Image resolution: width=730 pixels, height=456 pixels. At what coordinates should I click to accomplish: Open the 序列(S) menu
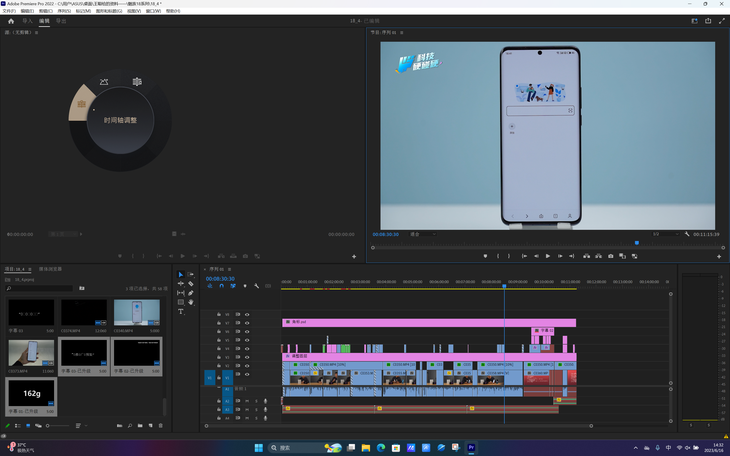(64, 11)
